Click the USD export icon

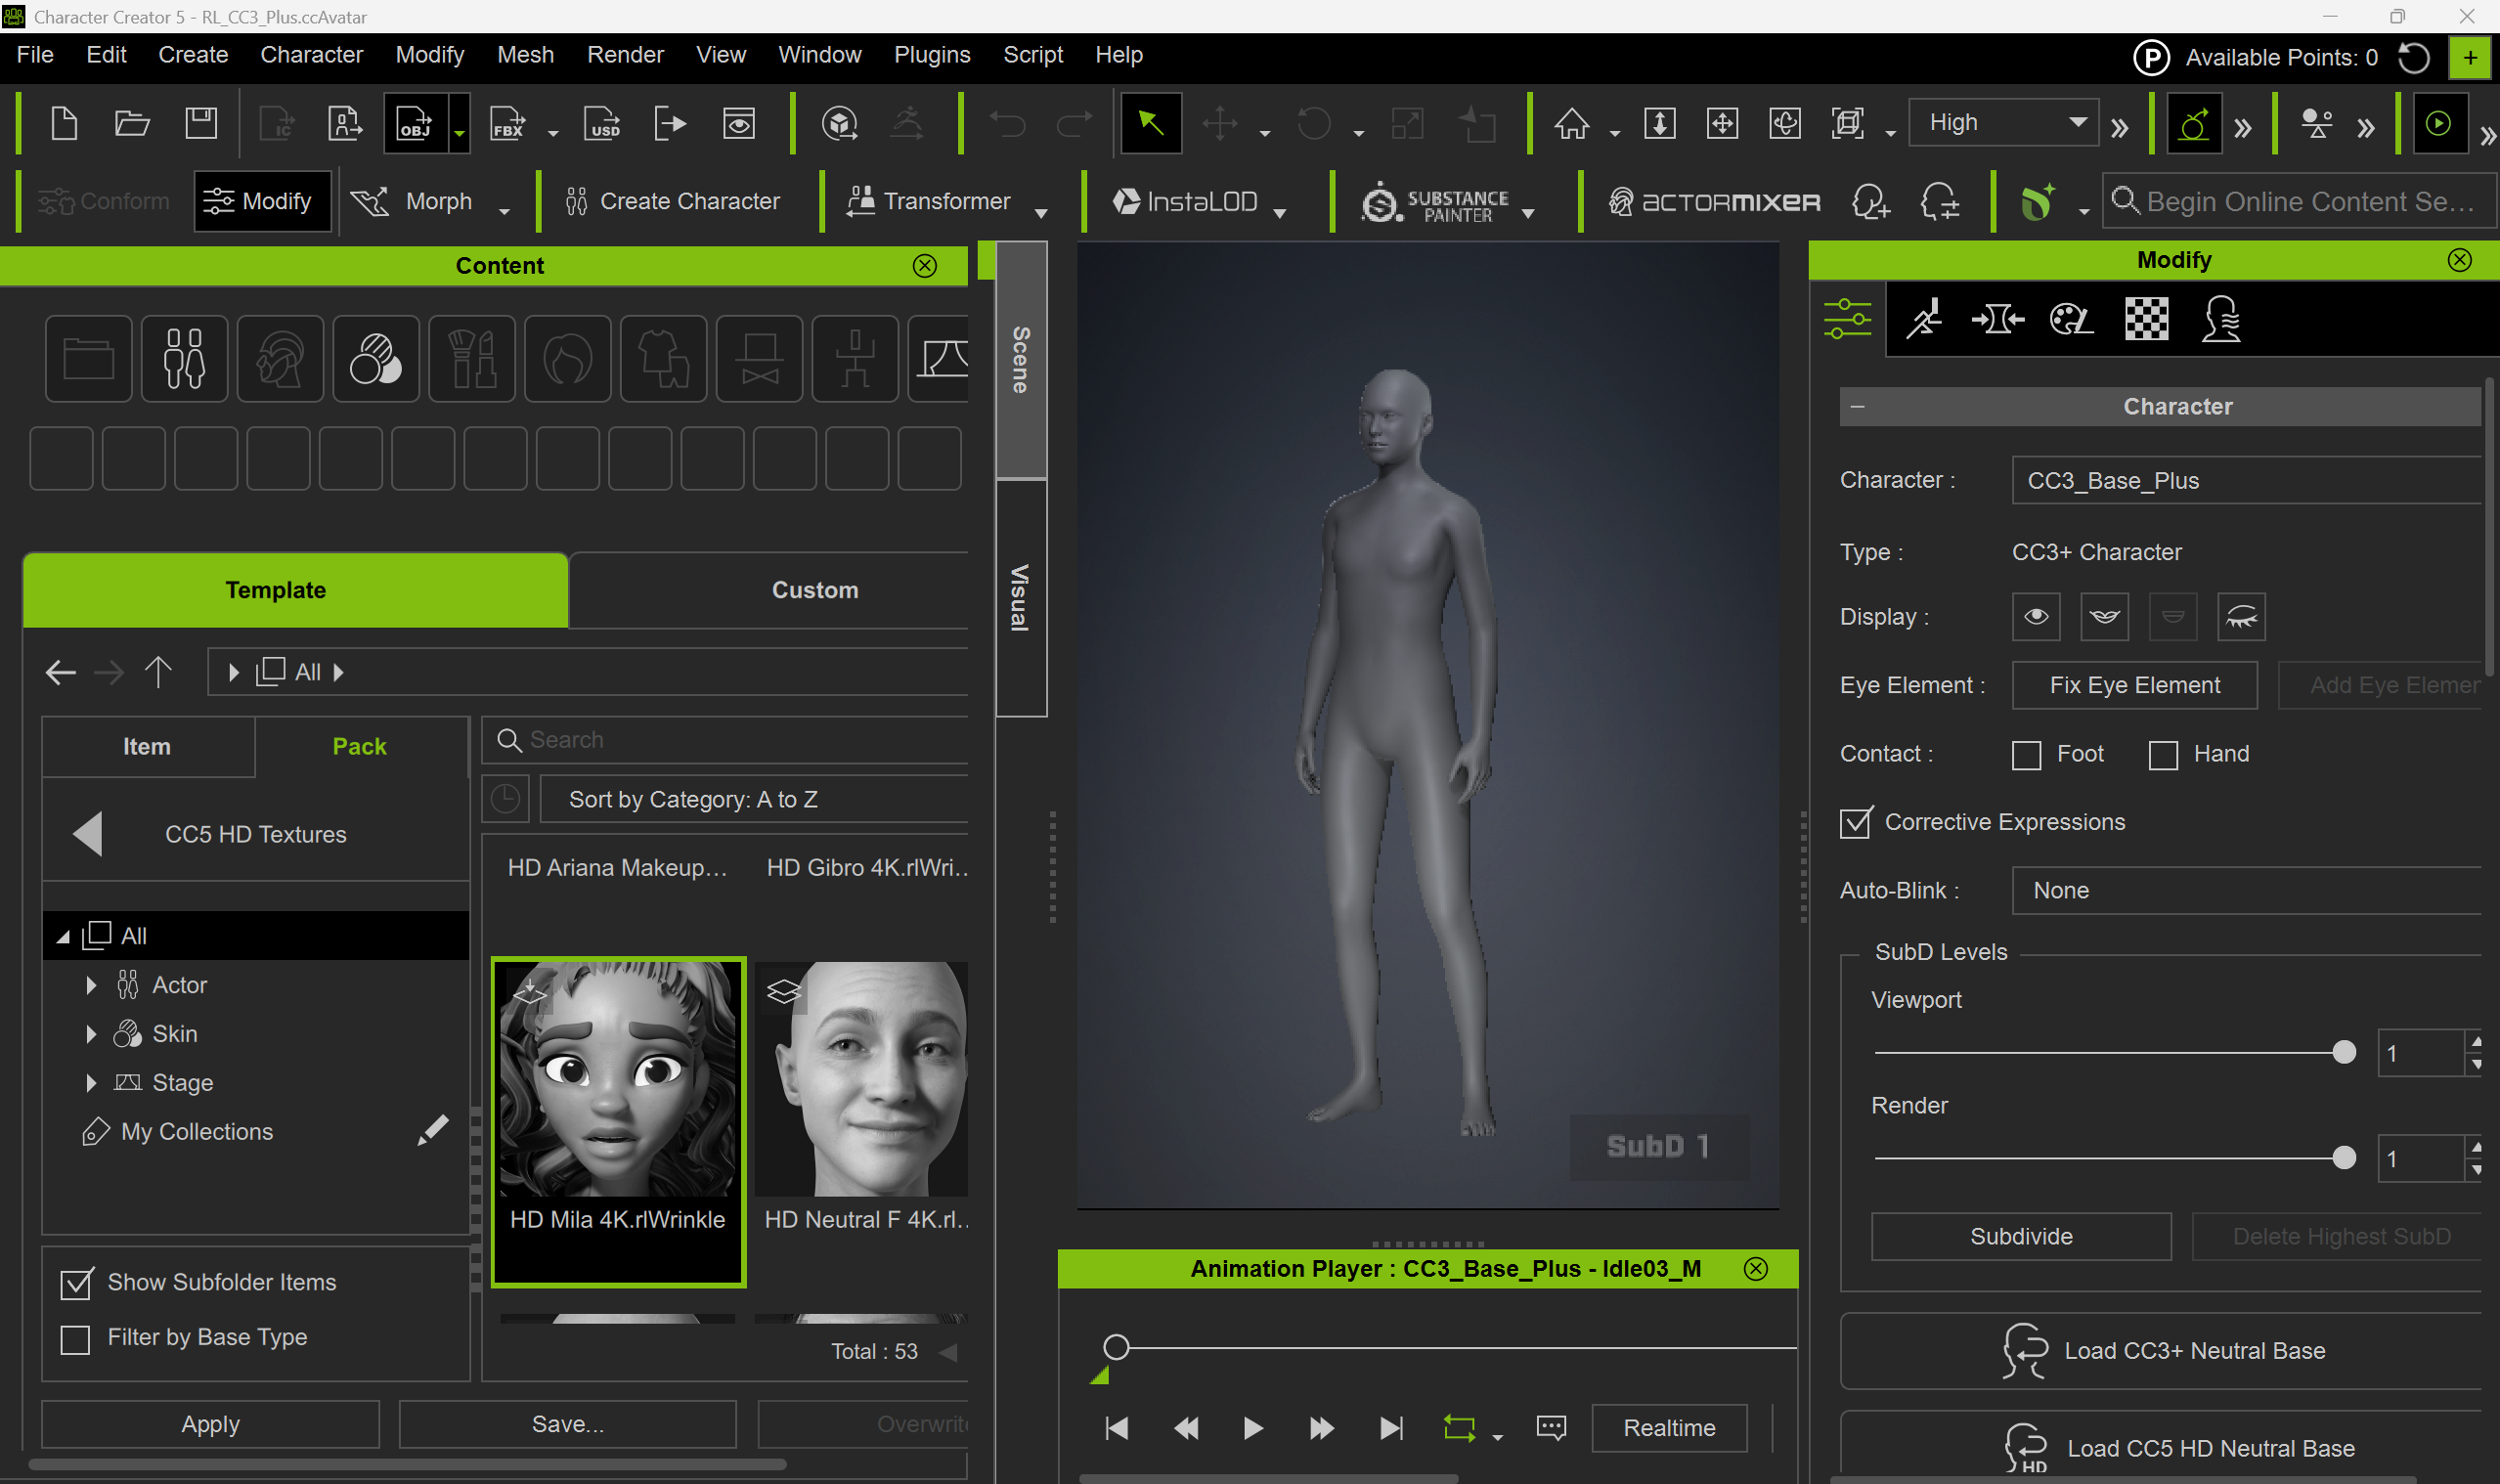tap(602, 123)
